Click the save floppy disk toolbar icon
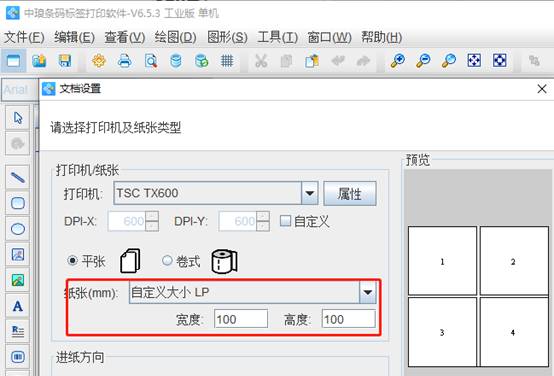554x376 pixels. click(x=65, y=61)
